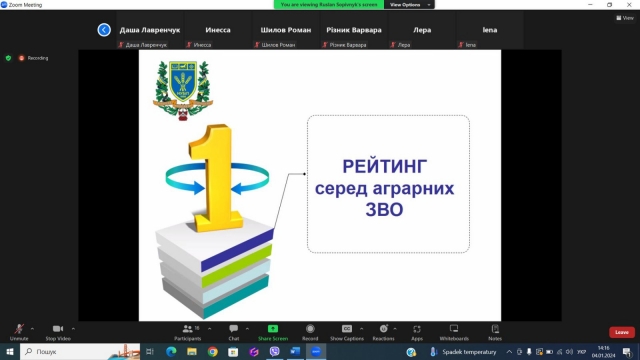
Task: Click the Zoom icon in the taskbar
Action: pos(316,351)
